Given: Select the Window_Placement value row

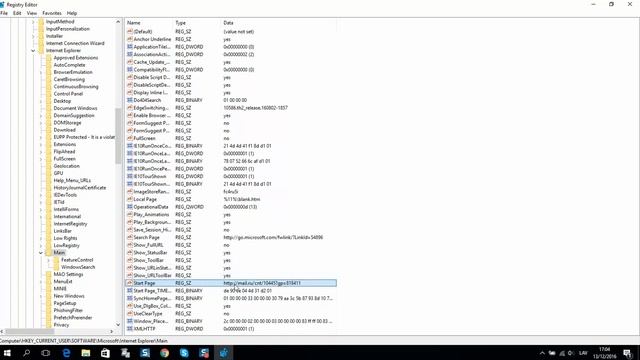Looking at the screenshot, I should [x=231, y=321].
